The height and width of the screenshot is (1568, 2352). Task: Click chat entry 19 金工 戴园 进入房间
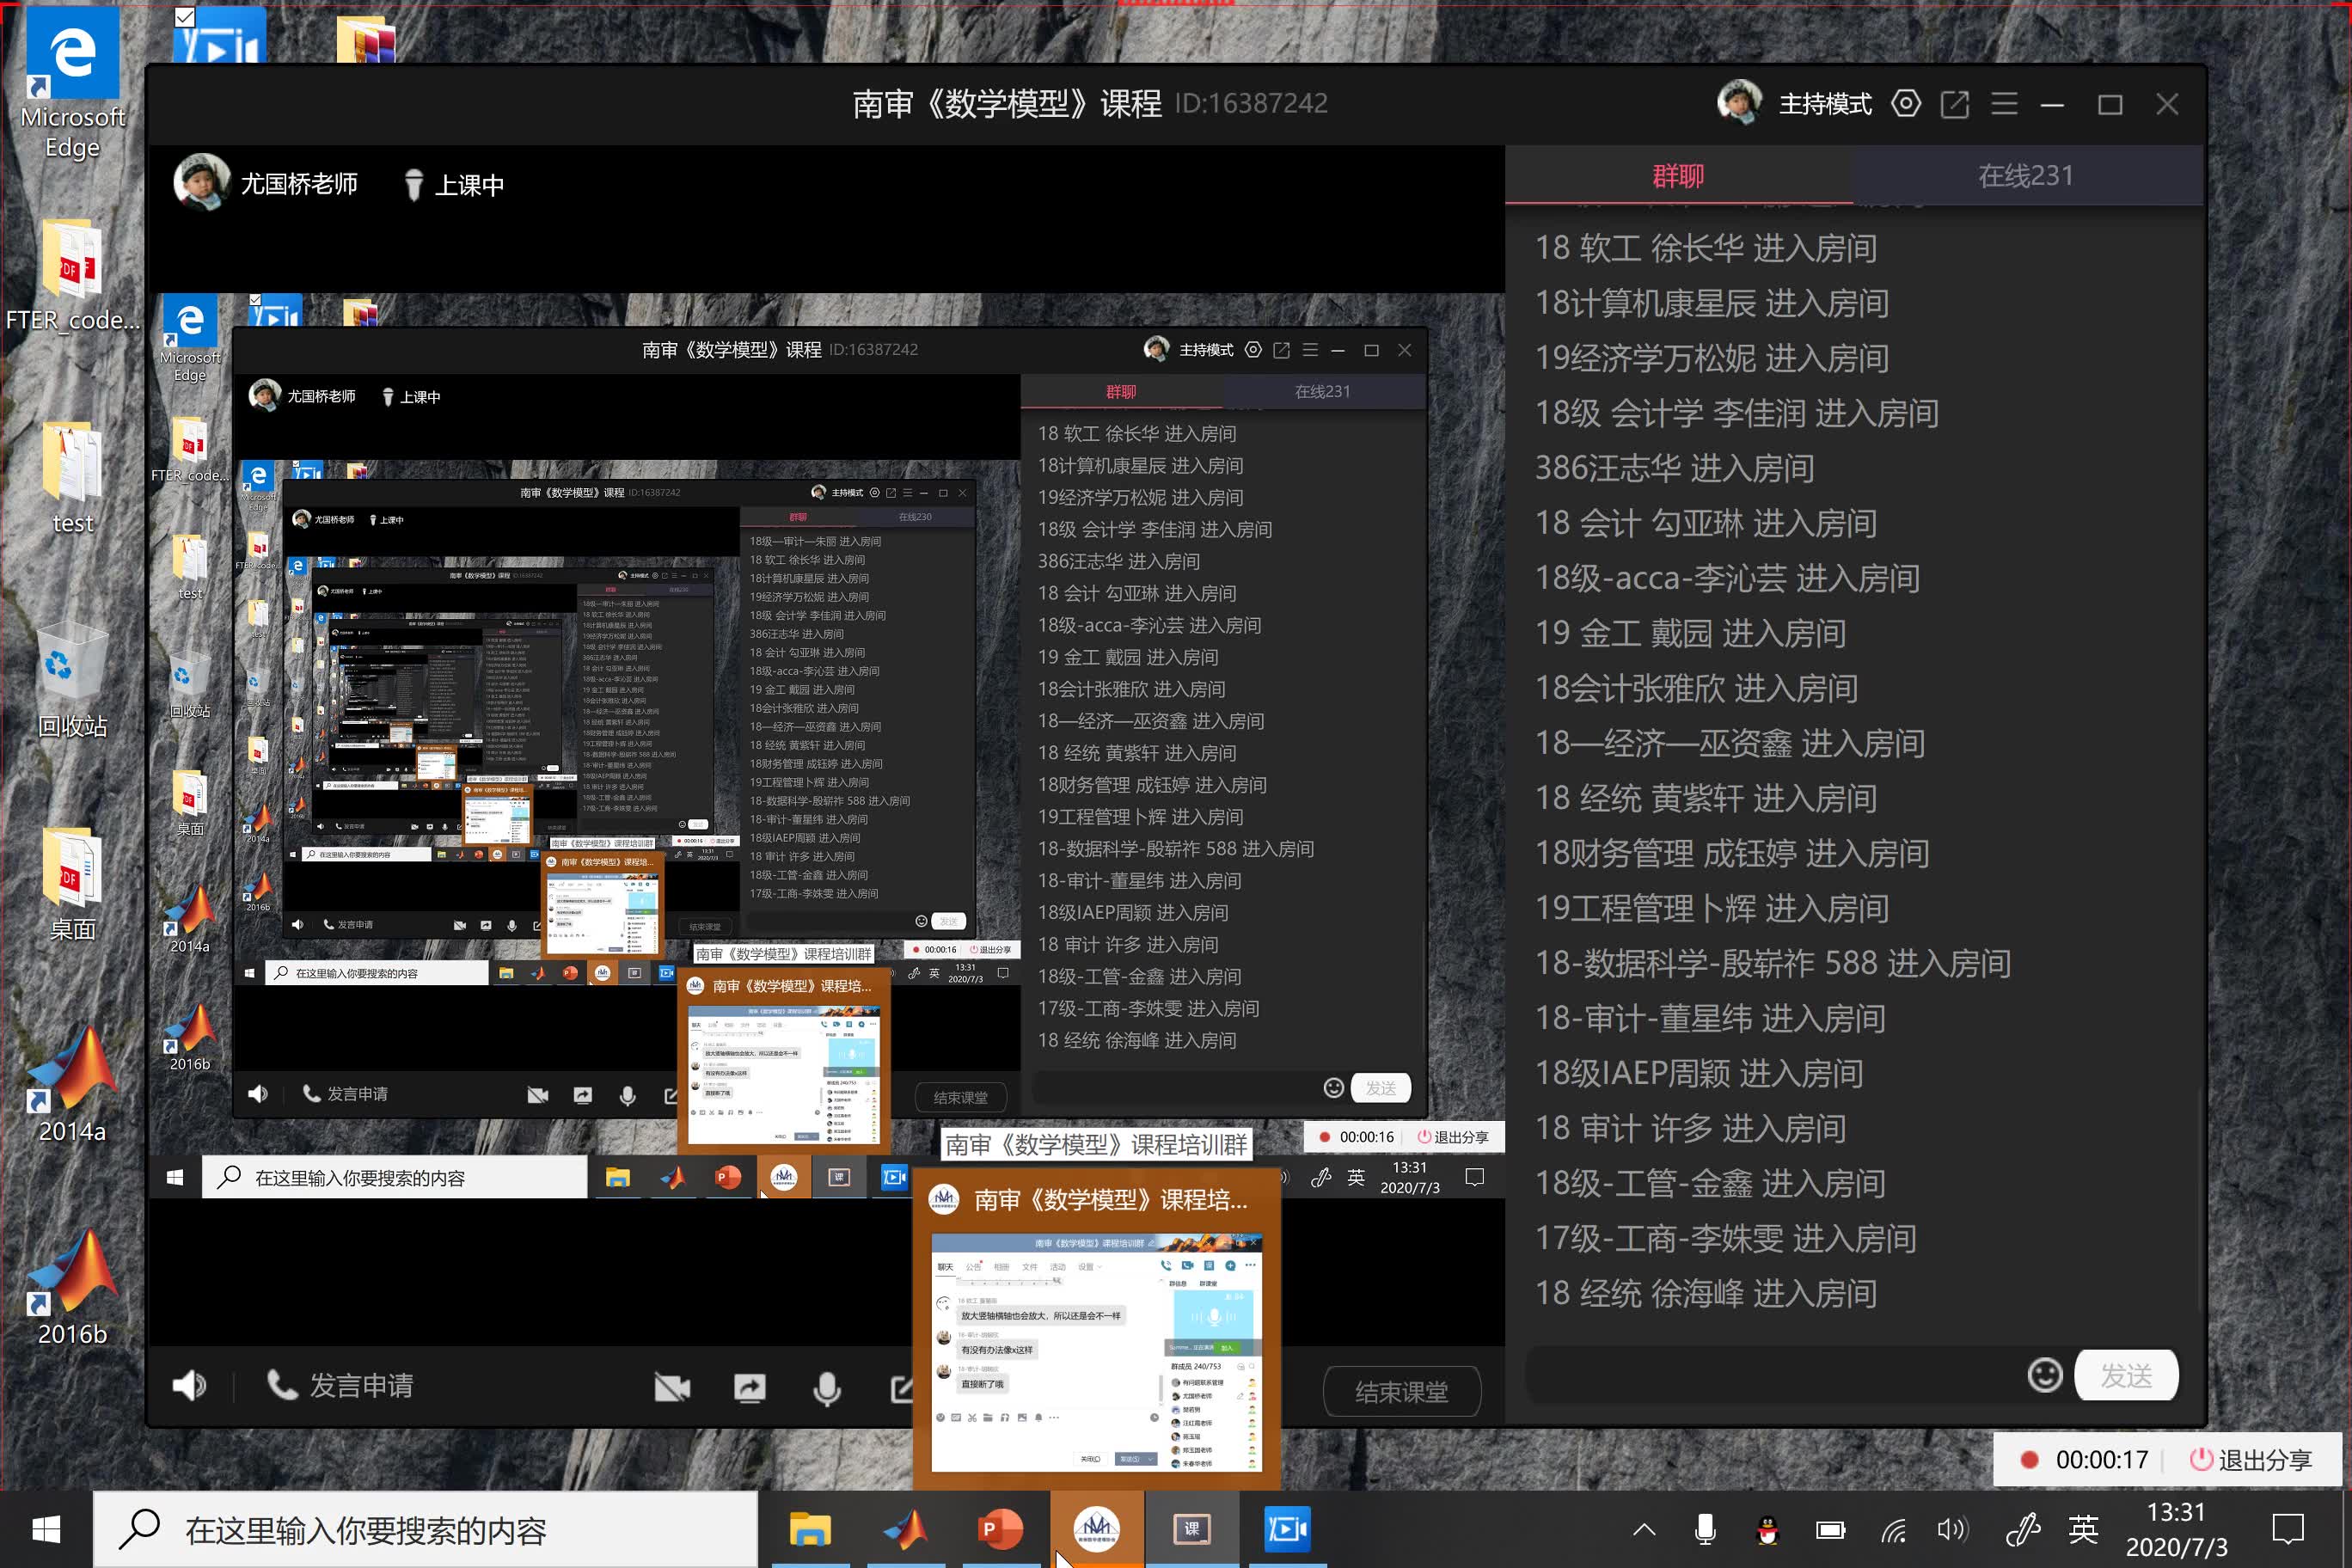click(x=1690, y=633)
